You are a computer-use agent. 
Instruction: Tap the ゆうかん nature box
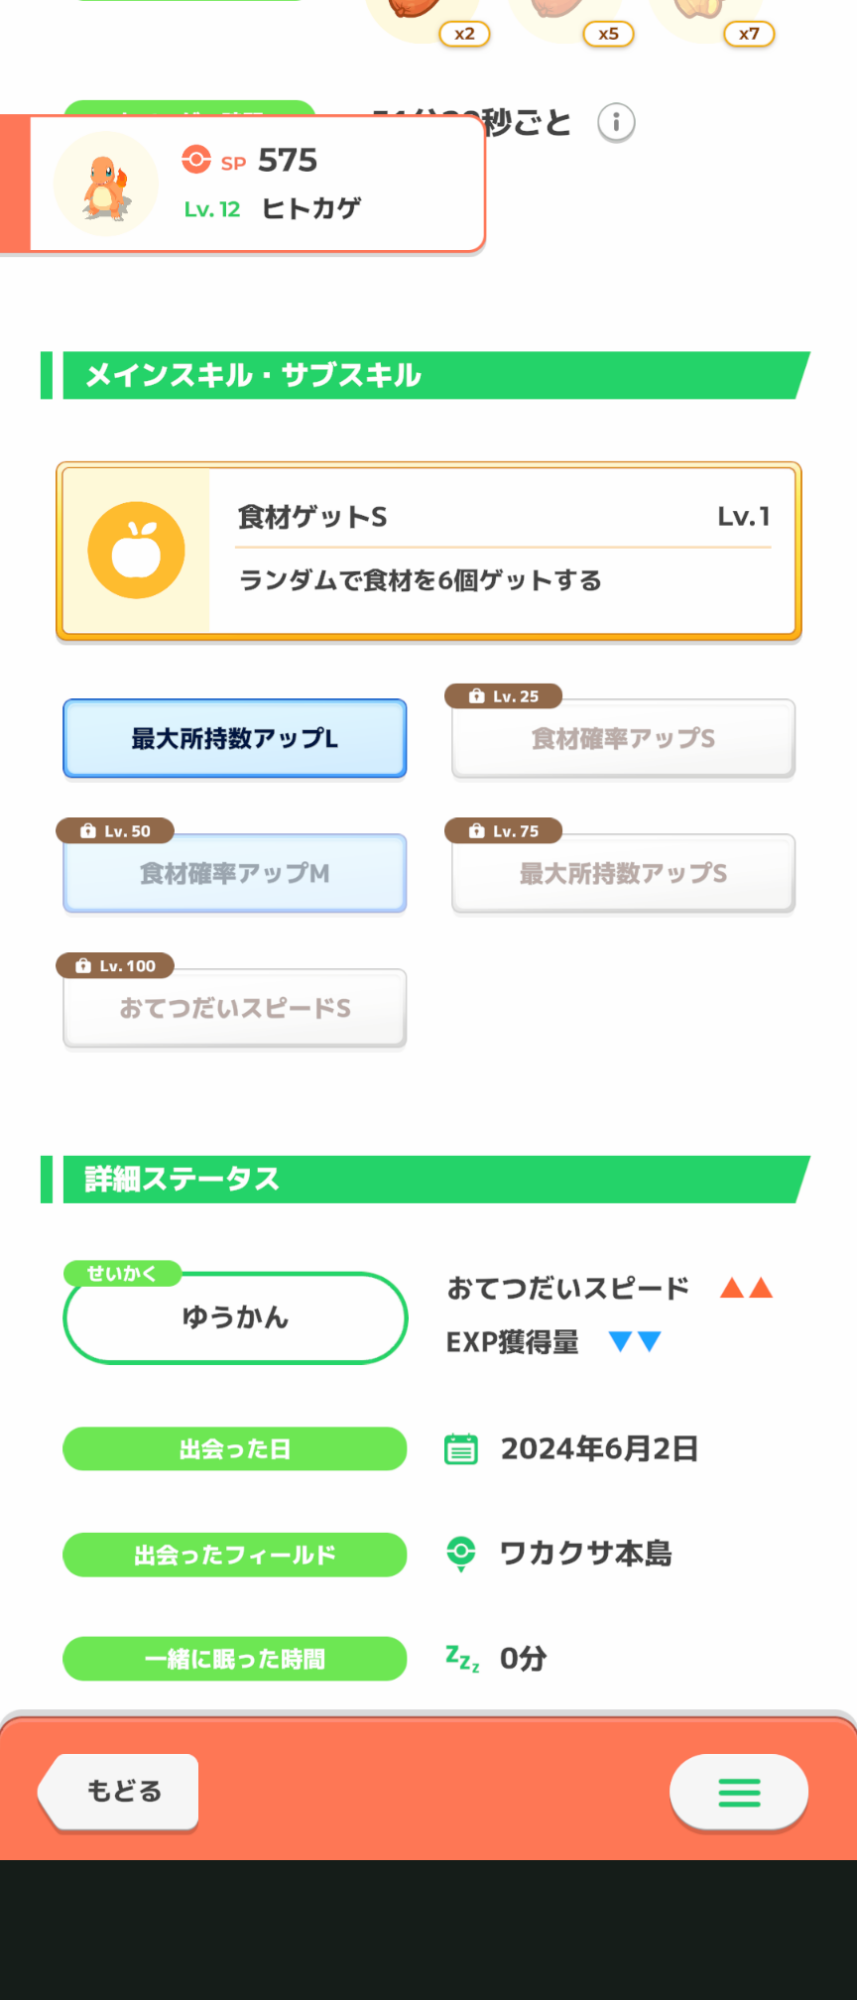[x=235, y=1318]
